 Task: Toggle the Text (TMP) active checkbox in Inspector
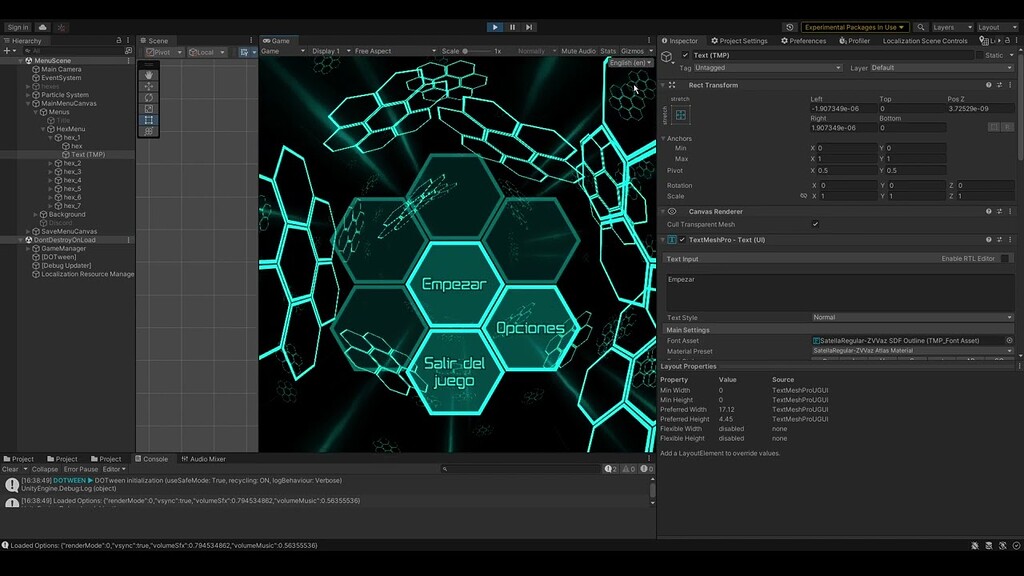point(683,55)
